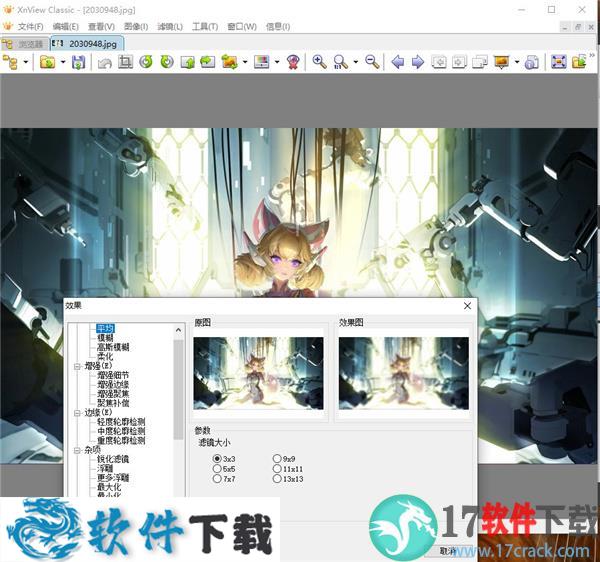600x562 pixels.
Task: Click the cascade windows icon
Action: click(480, 62)
